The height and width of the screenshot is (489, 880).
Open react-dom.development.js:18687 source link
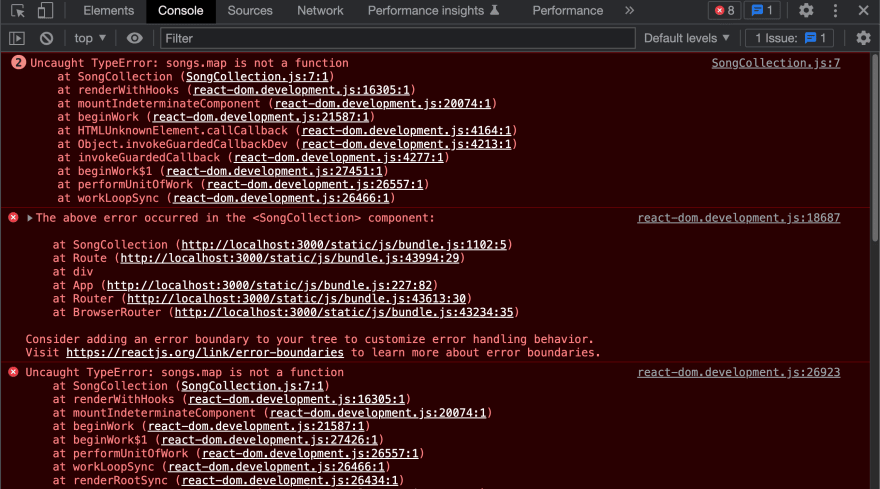tap(739, 218)
